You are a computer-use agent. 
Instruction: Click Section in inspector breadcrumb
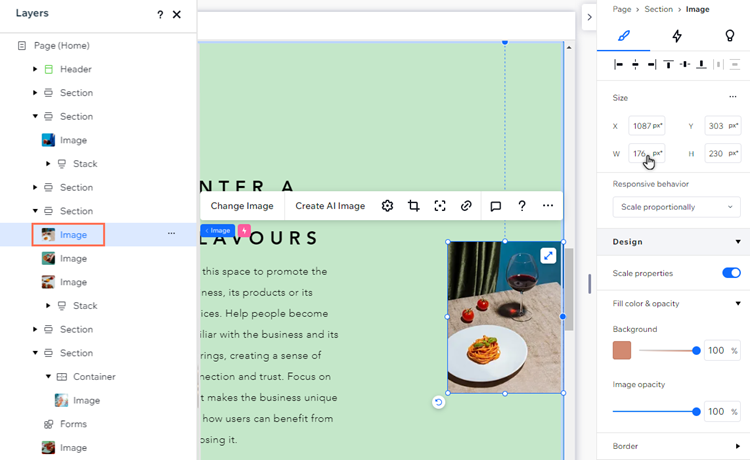pyautogui.click(x=658, y=9)
